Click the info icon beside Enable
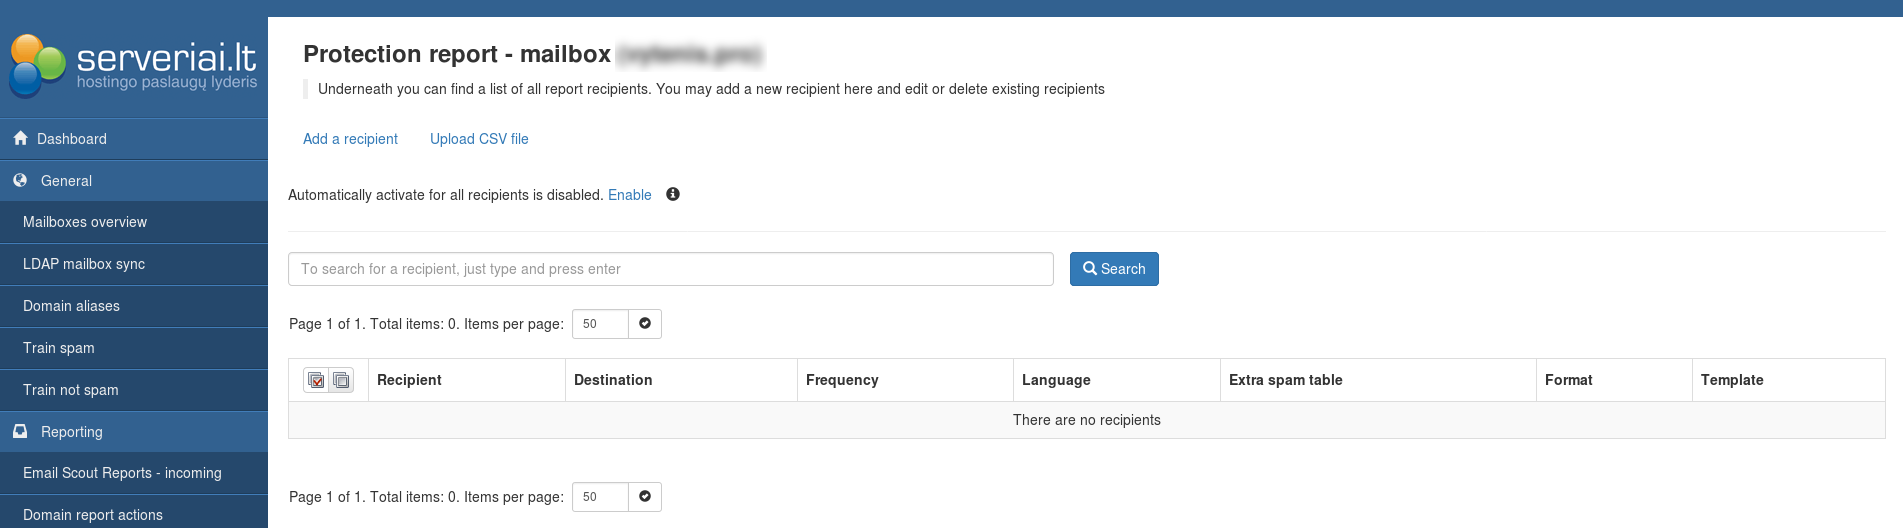This screenshot has width=1903, height=528. click(673, 195)
